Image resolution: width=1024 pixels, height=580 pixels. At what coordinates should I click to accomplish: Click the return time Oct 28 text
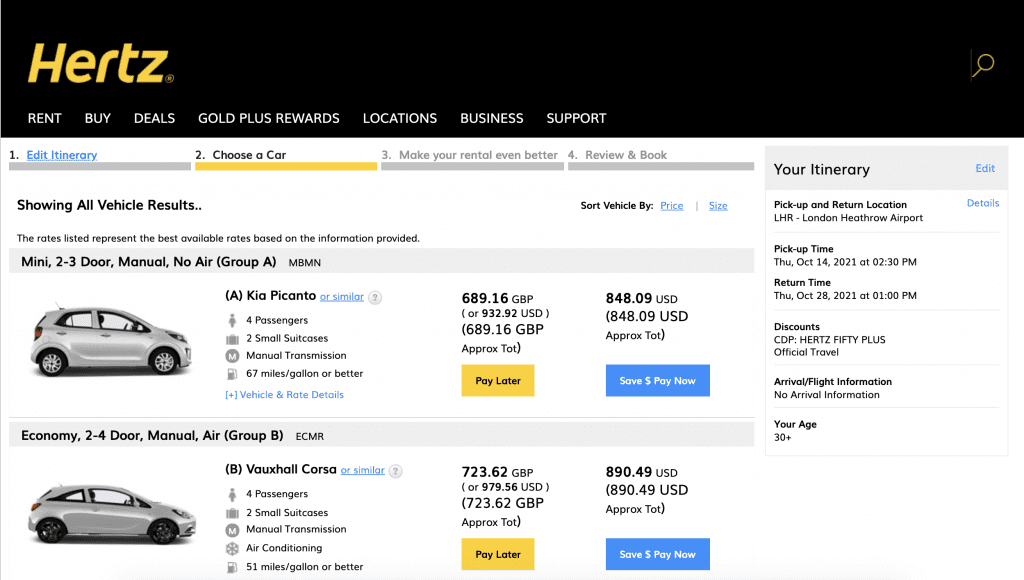click(845, 296)
